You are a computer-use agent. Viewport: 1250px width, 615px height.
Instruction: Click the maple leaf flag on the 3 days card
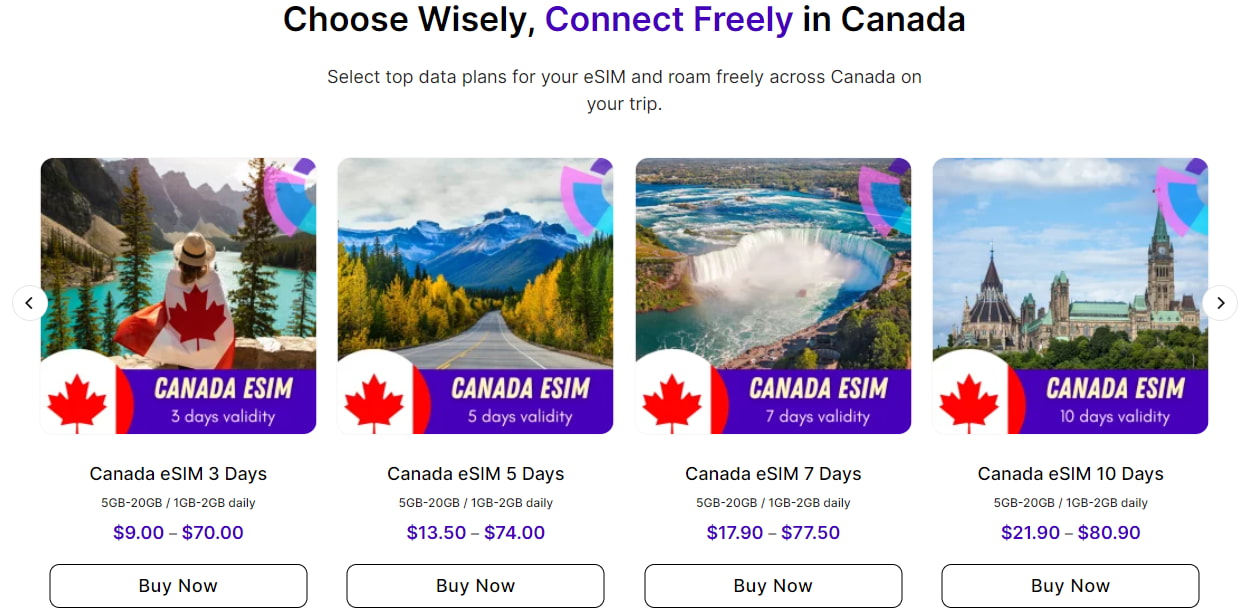(x=78, y=402)
